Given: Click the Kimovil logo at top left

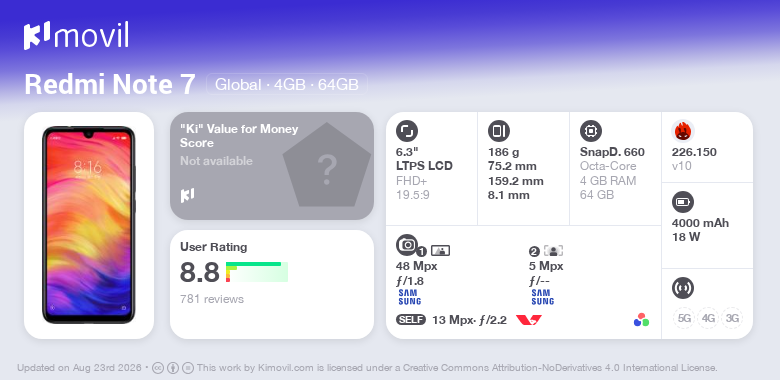Looking at the screenshot, I should [x=76, y=35].
